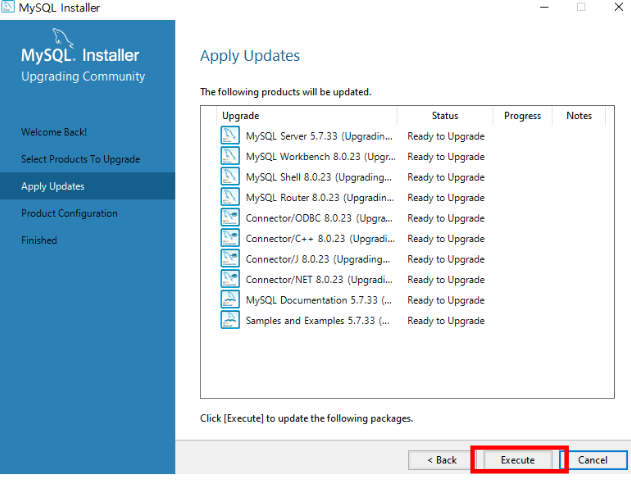Open the Welcome Back! step

click(x=54, y=132)
